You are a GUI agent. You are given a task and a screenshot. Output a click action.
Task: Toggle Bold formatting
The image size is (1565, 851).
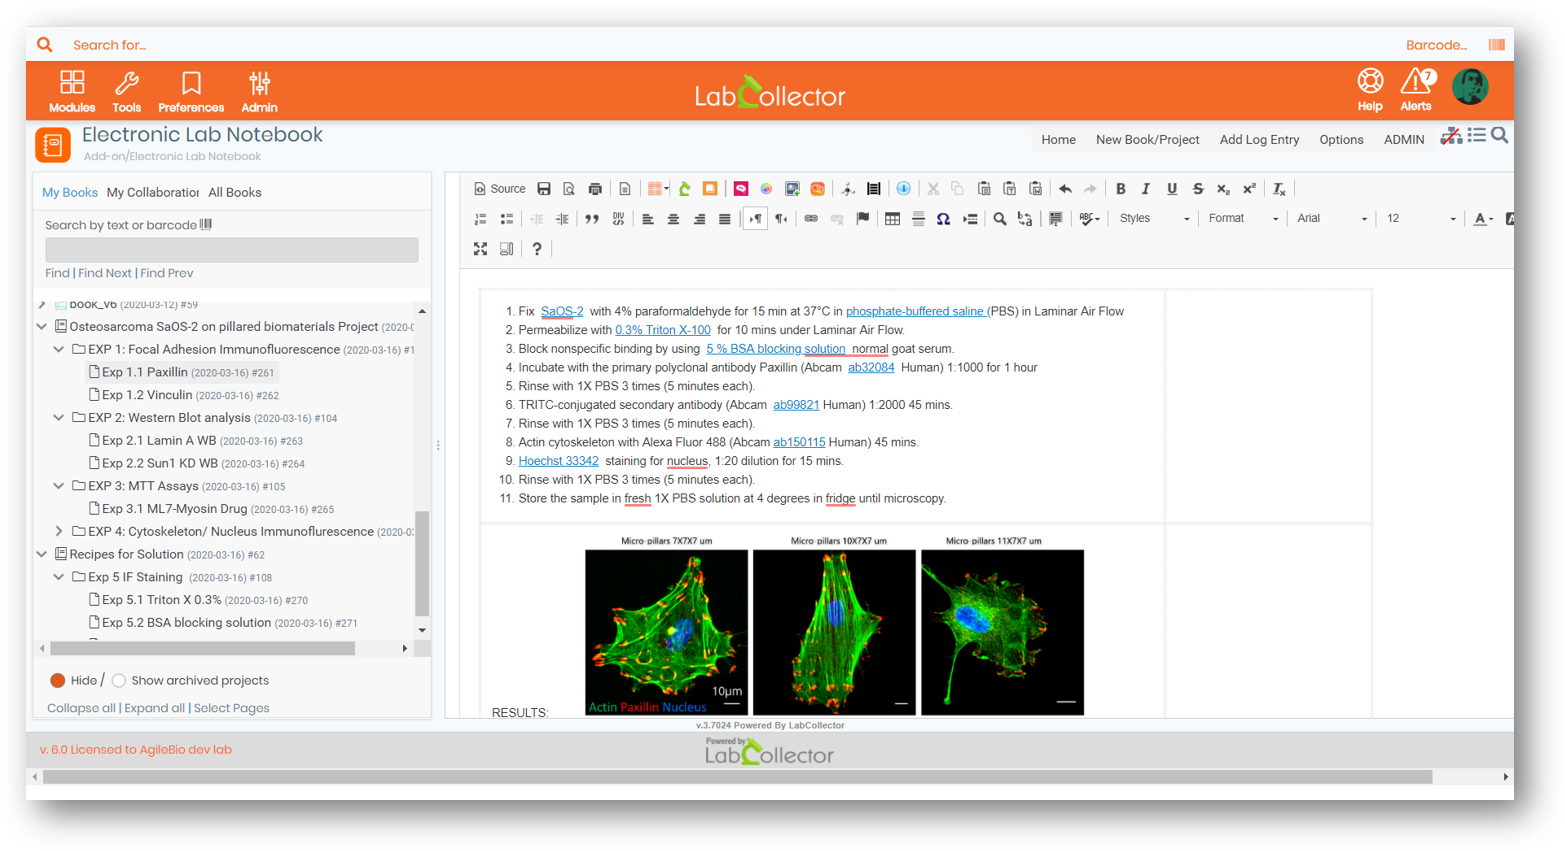pyautogui.click(x=1121, y=189)
